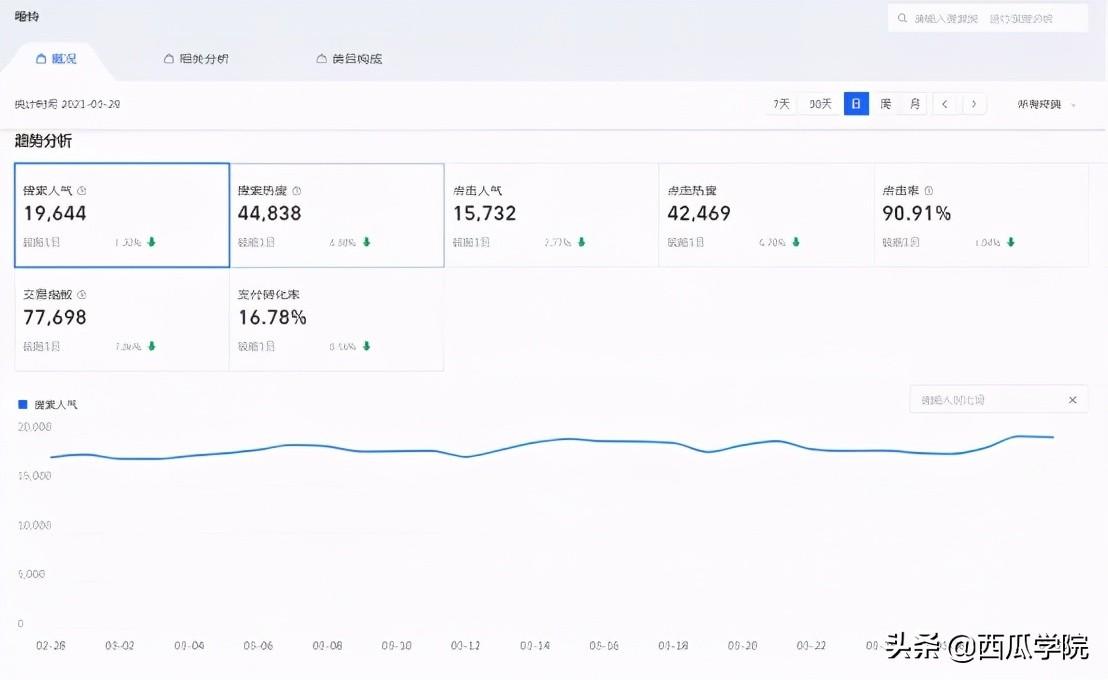Clear comparison input with the X icon
This screenshot has width=1108, height=680.
click(1073, 400)
